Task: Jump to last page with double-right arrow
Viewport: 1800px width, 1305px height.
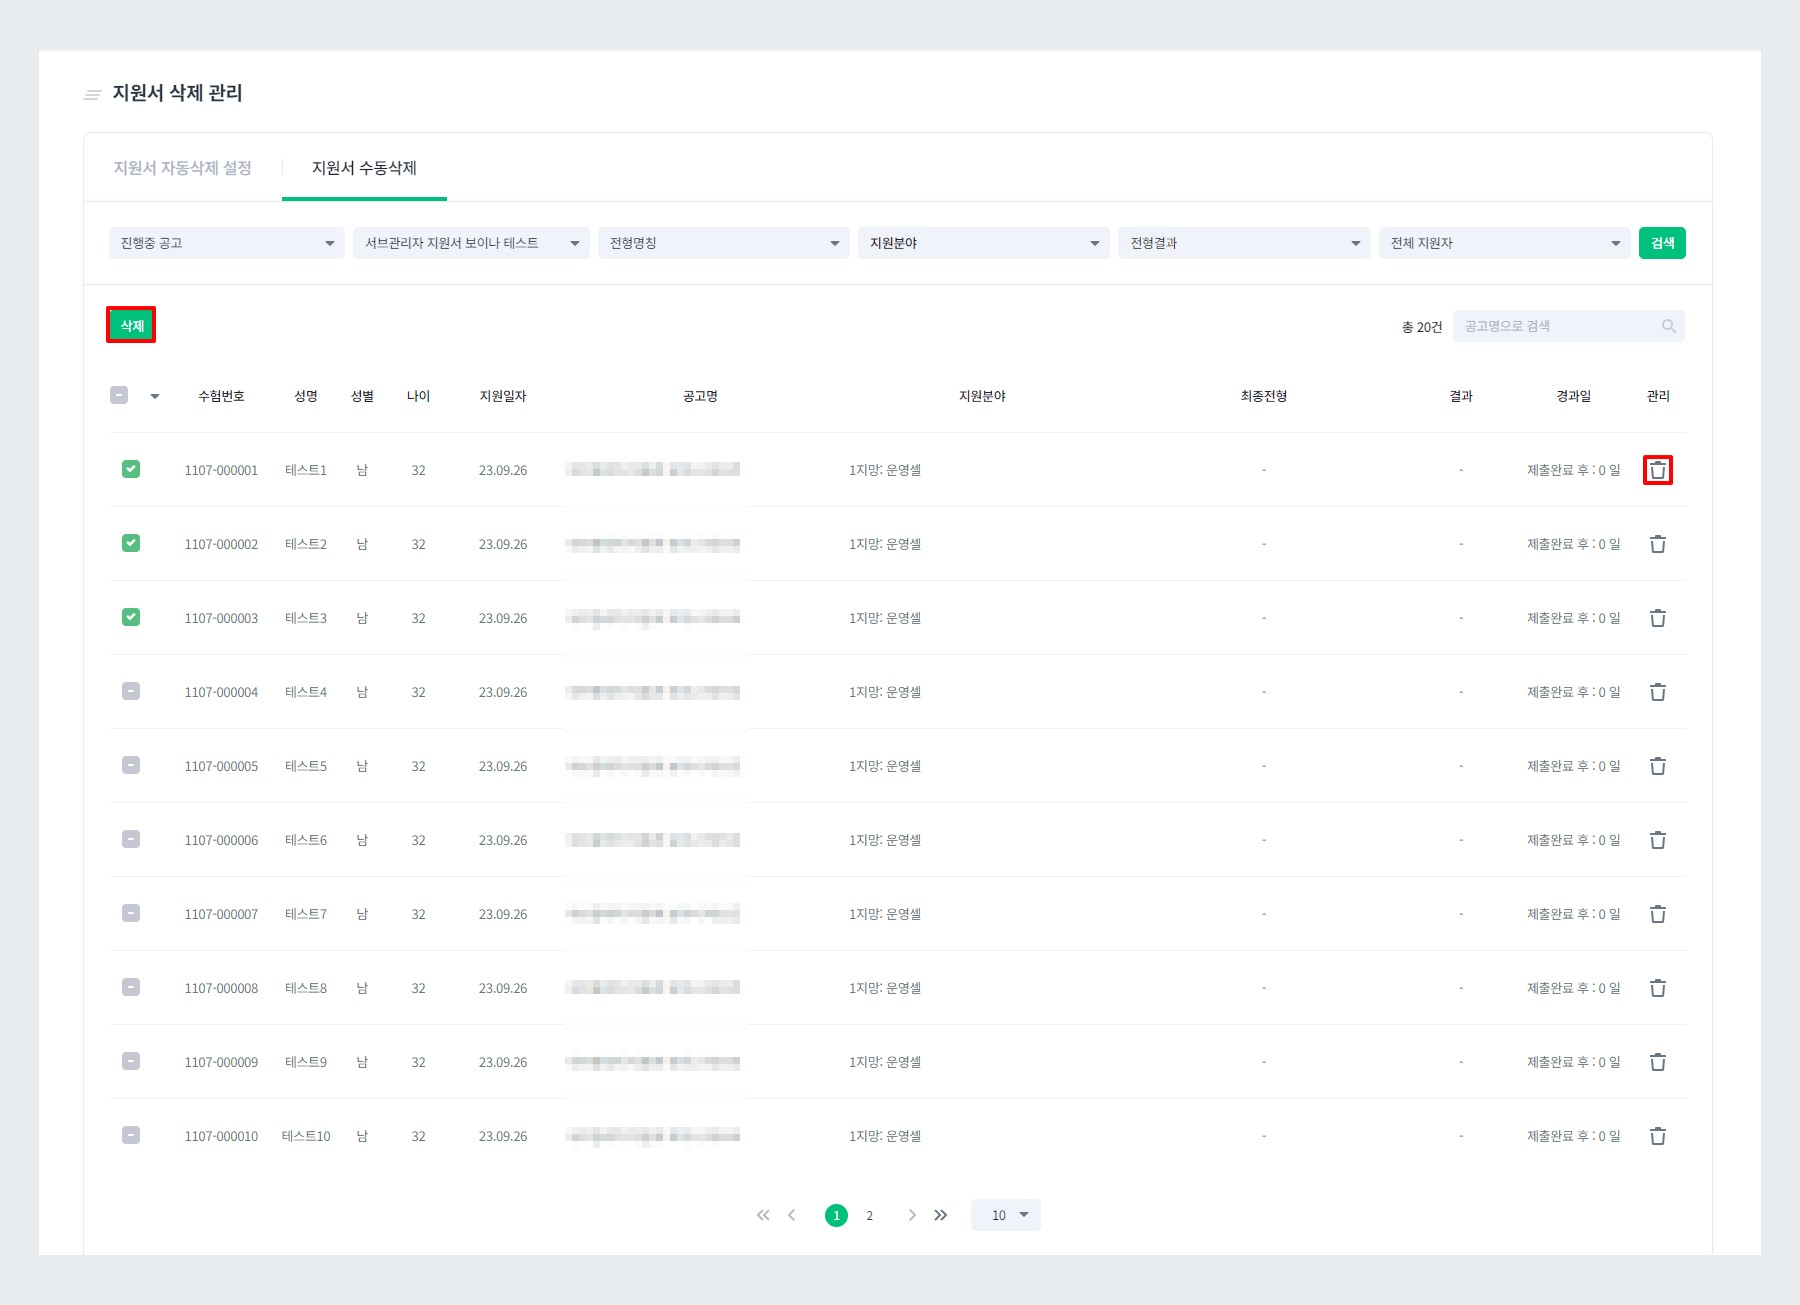Action: coord(941,1215)
